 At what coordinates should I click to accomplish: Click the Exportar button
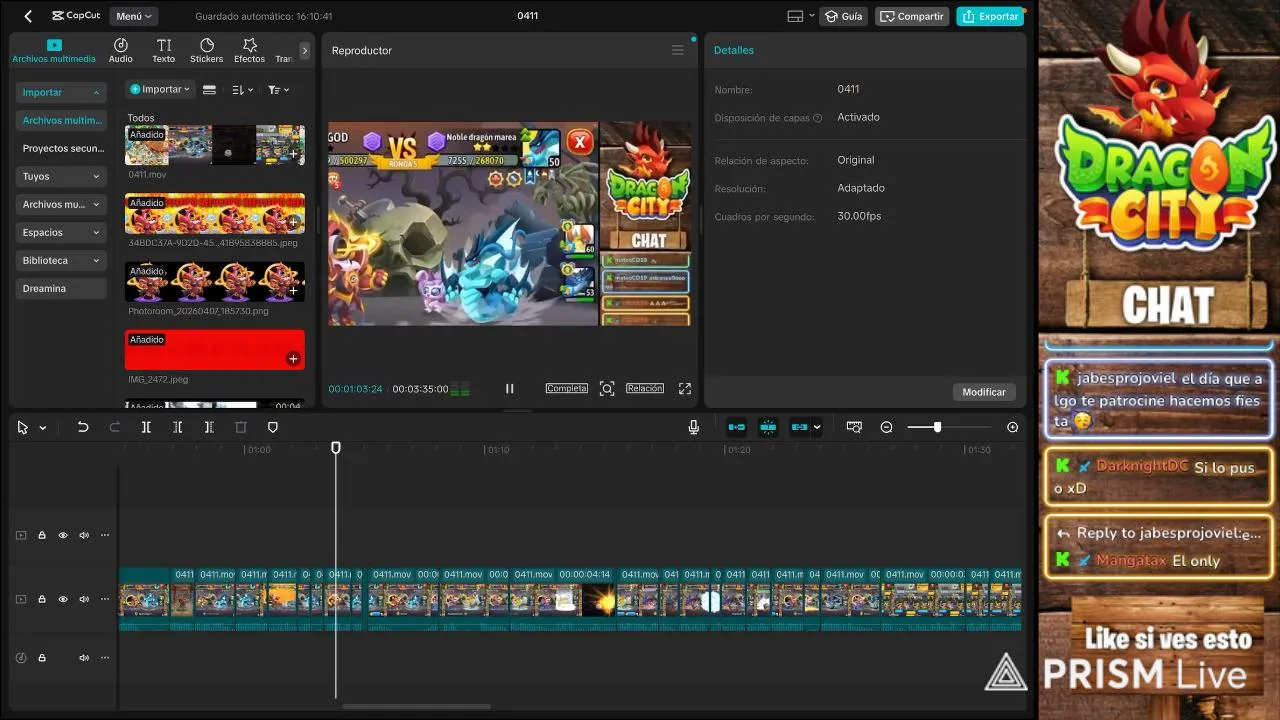tap(990, 16)
